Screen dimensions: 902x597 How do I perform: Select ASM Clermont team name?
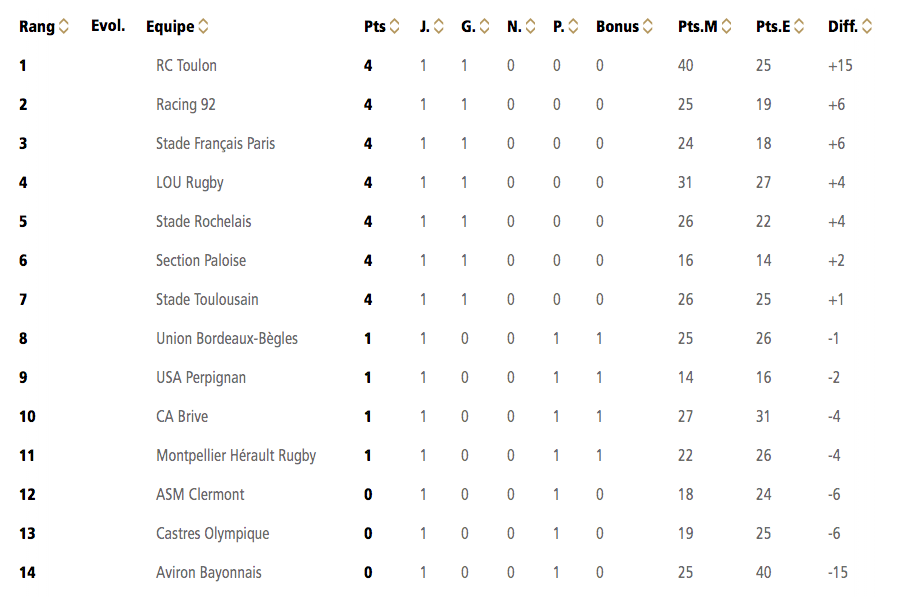pyautogui.click(x=200, y=495)
